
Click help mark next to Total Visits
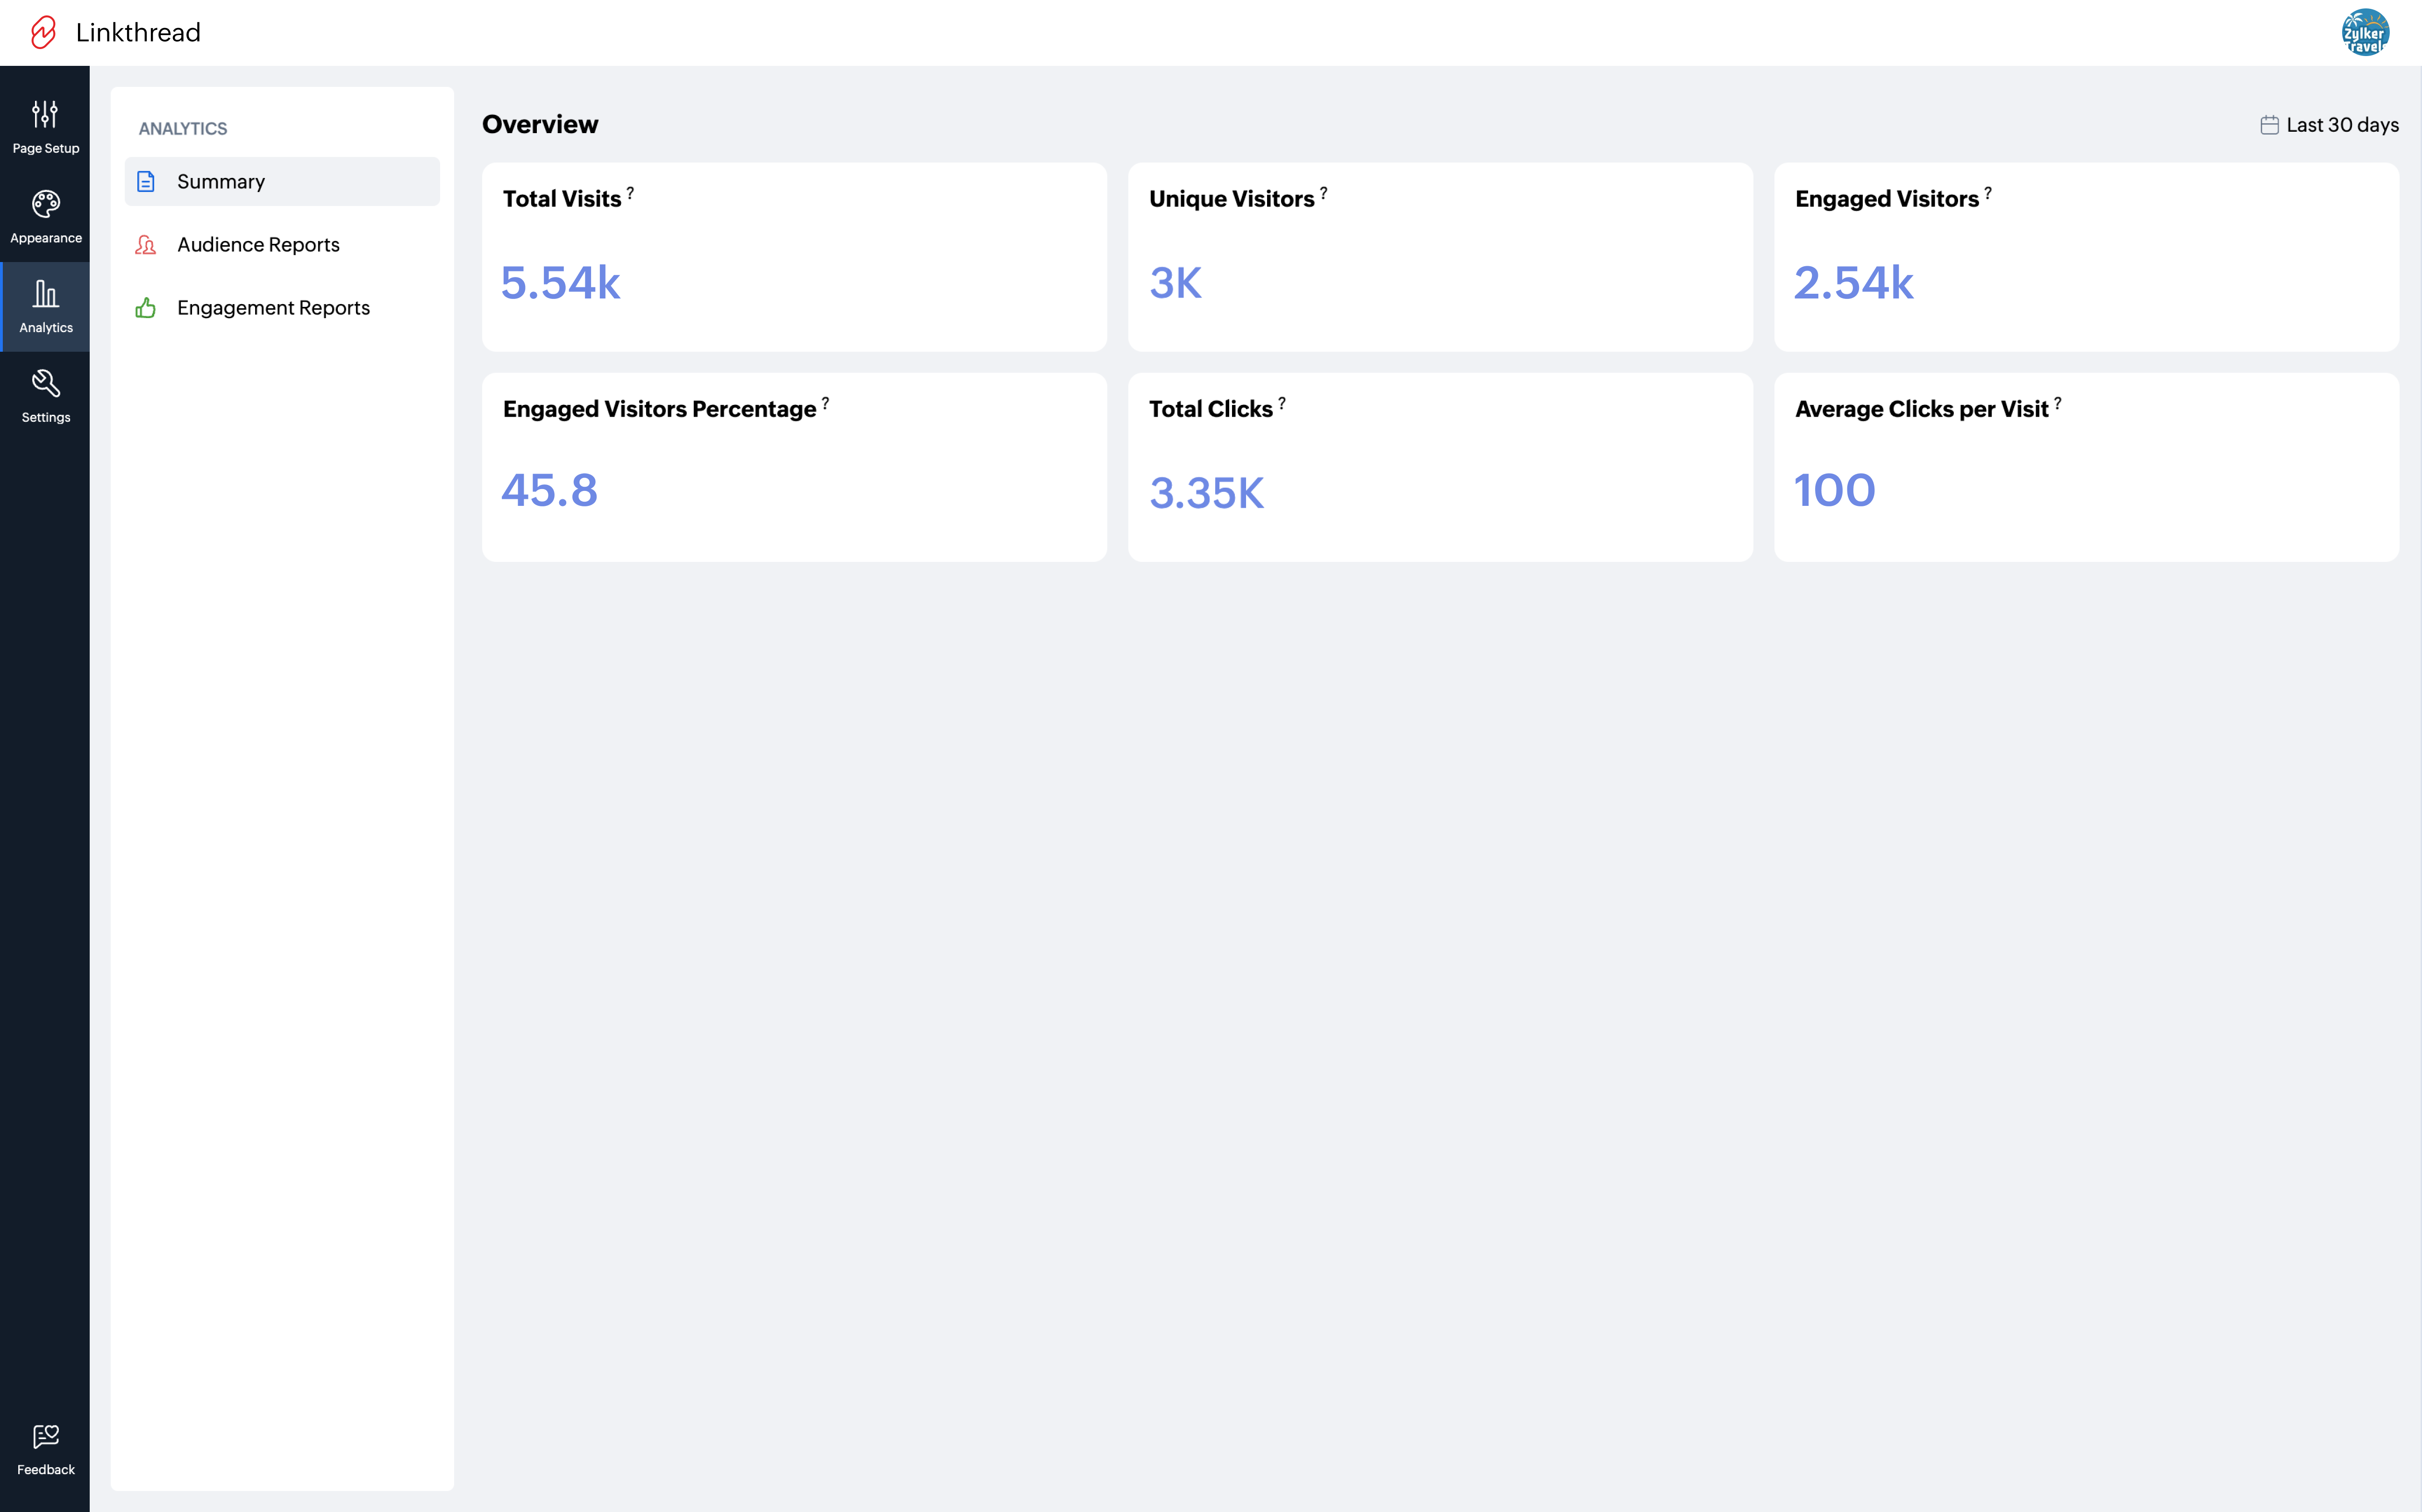coord(630,193)
